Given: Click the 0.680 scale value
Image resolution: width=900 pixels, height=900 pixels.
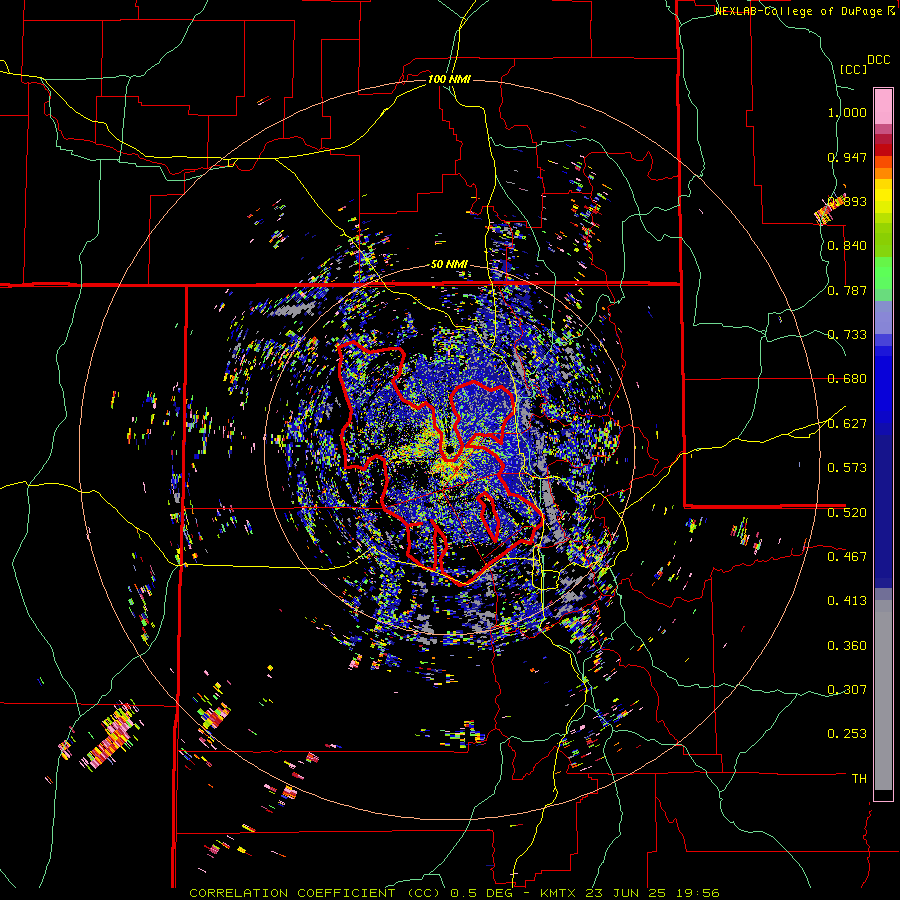Looking at the screenshot, I should 847,378.
